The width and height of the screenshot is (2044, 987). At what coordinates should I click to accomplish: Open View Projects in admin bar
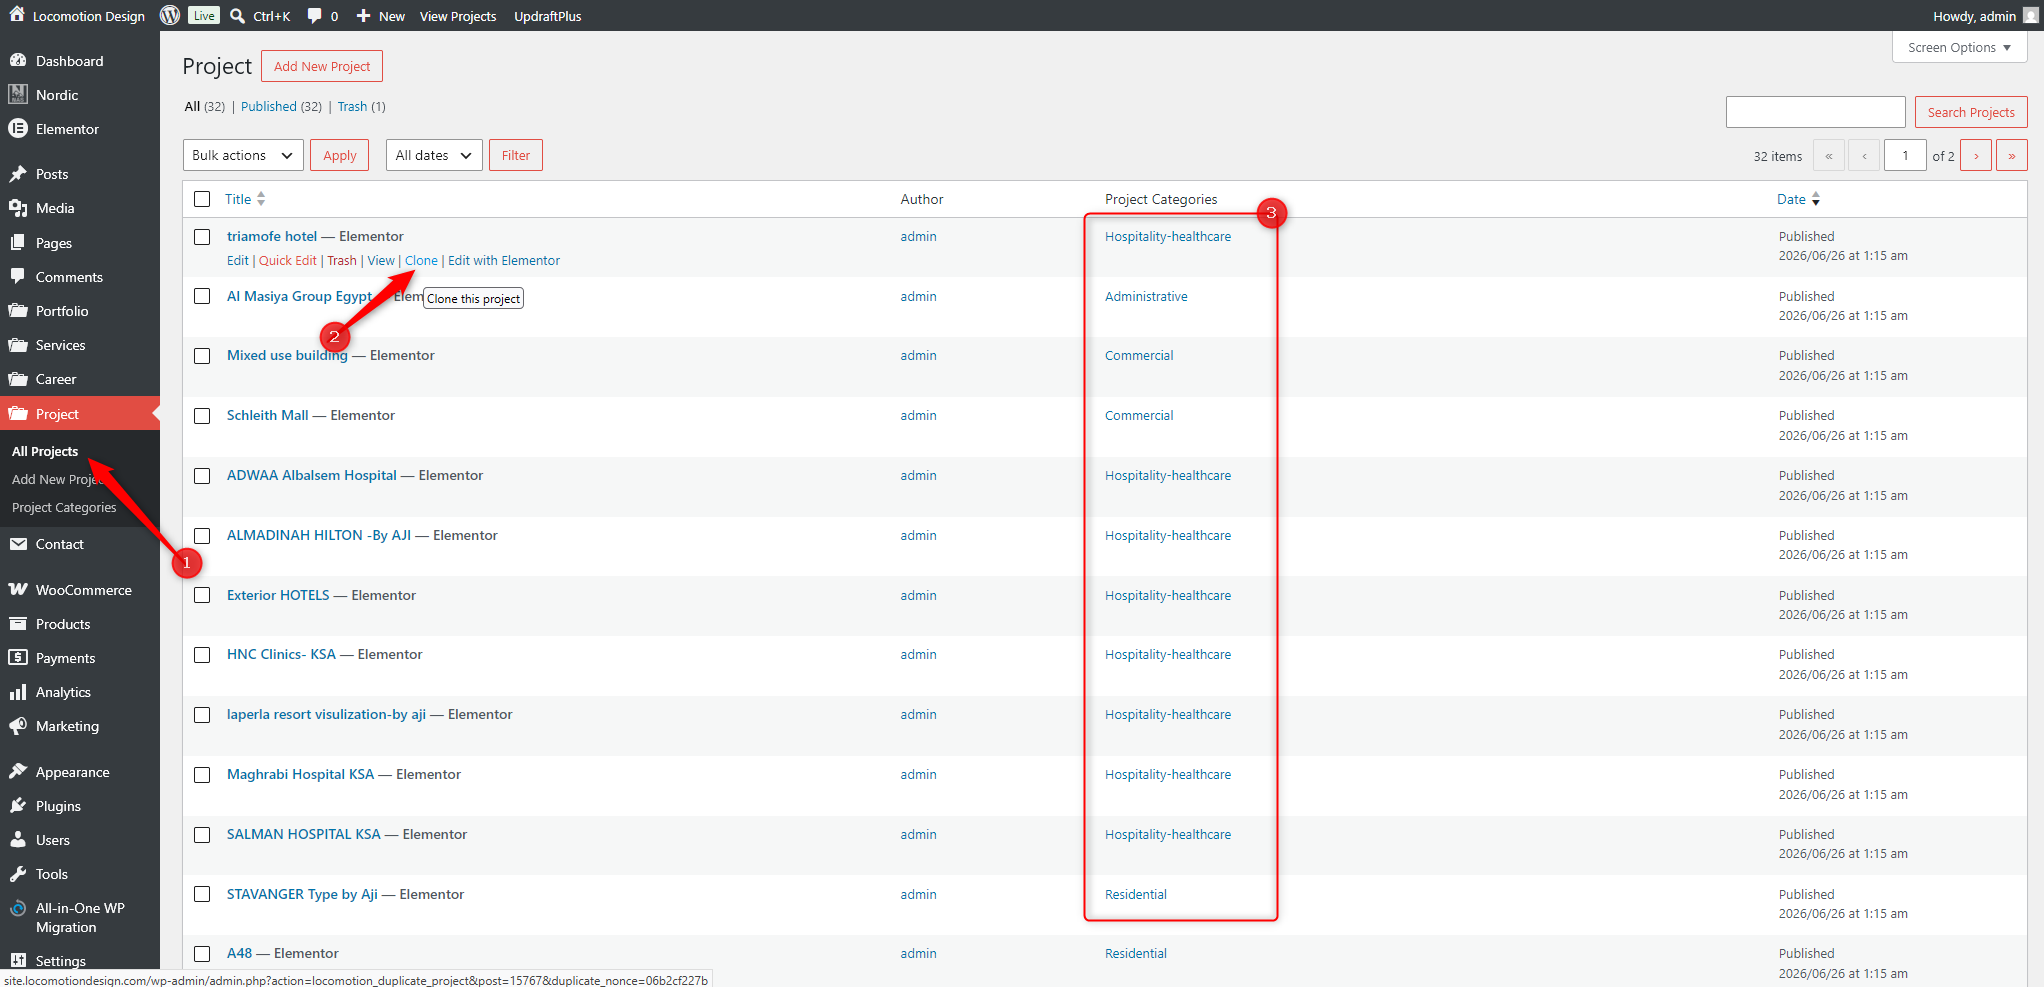(x=458, y=16)
